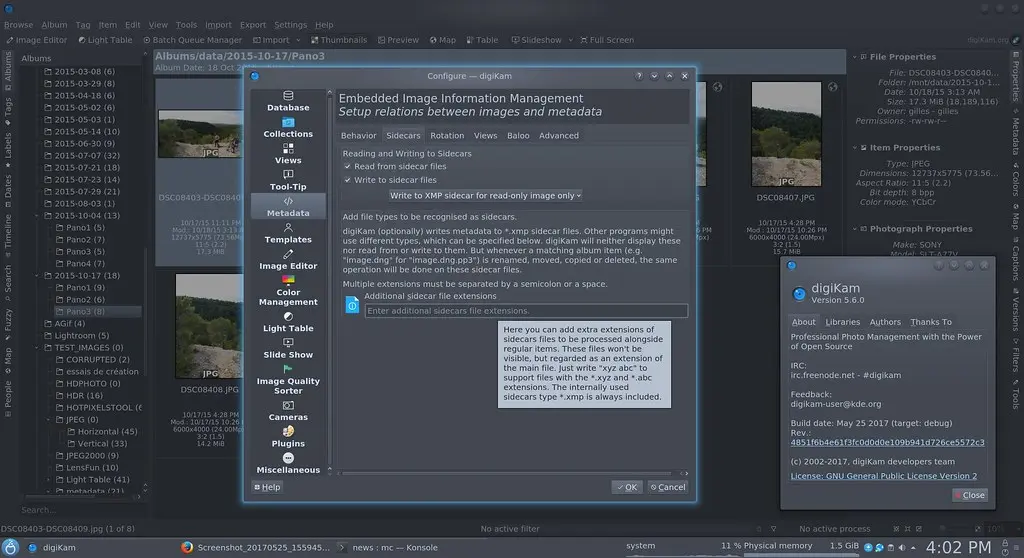Switch to the Baloo tab
The image size is (1024, 558).
(518, 136)
